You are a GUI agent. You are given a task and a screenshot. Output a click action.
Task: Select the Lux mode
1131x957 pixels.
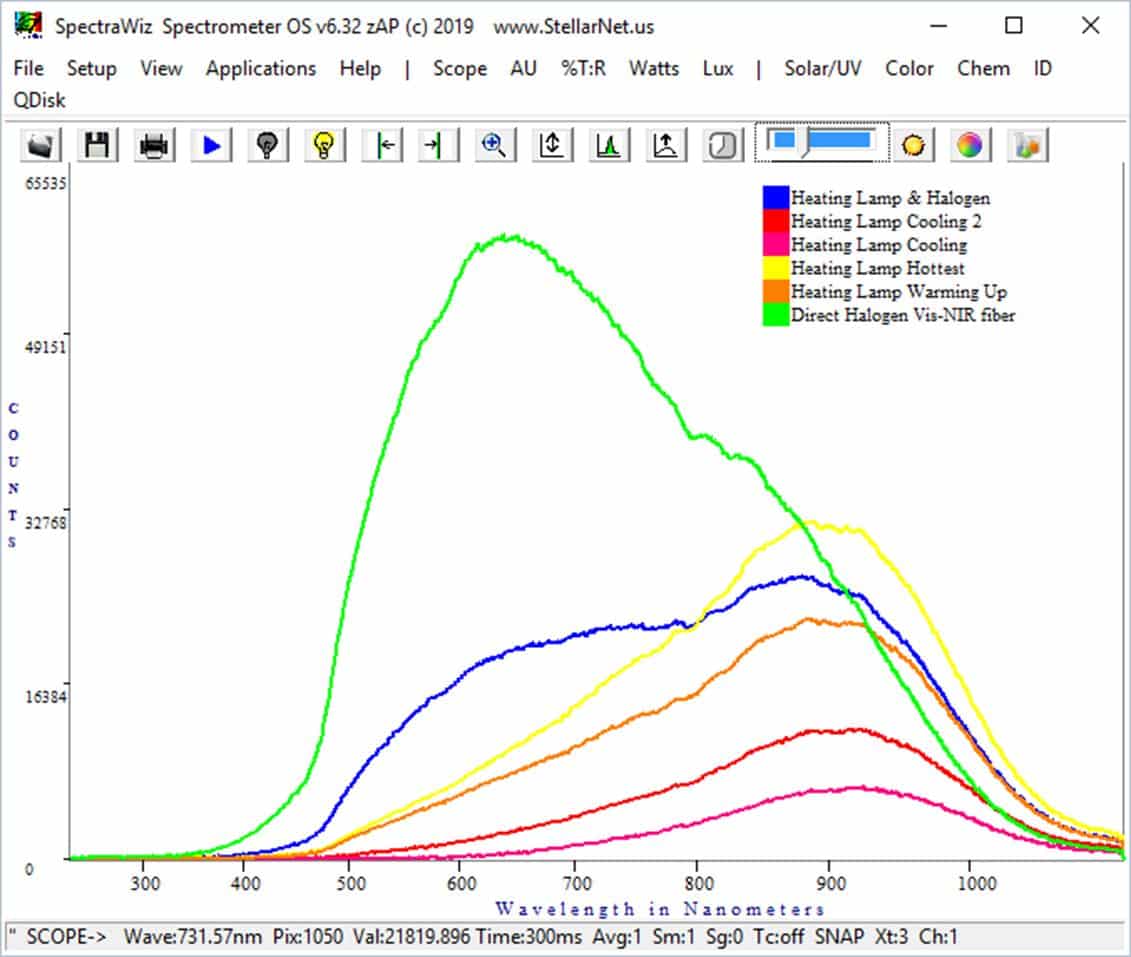click(718, 69)
